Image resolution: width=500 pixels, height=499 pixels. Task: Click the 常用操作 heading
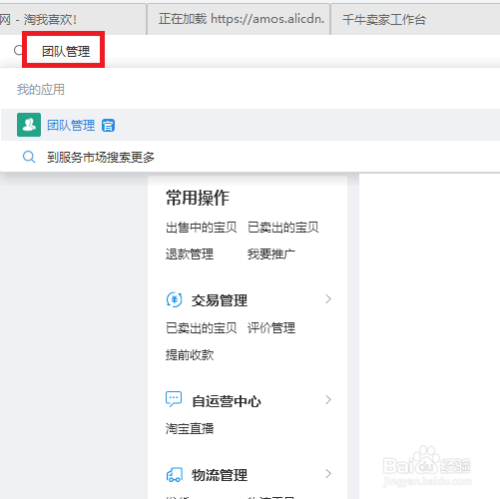coord(197,198)
